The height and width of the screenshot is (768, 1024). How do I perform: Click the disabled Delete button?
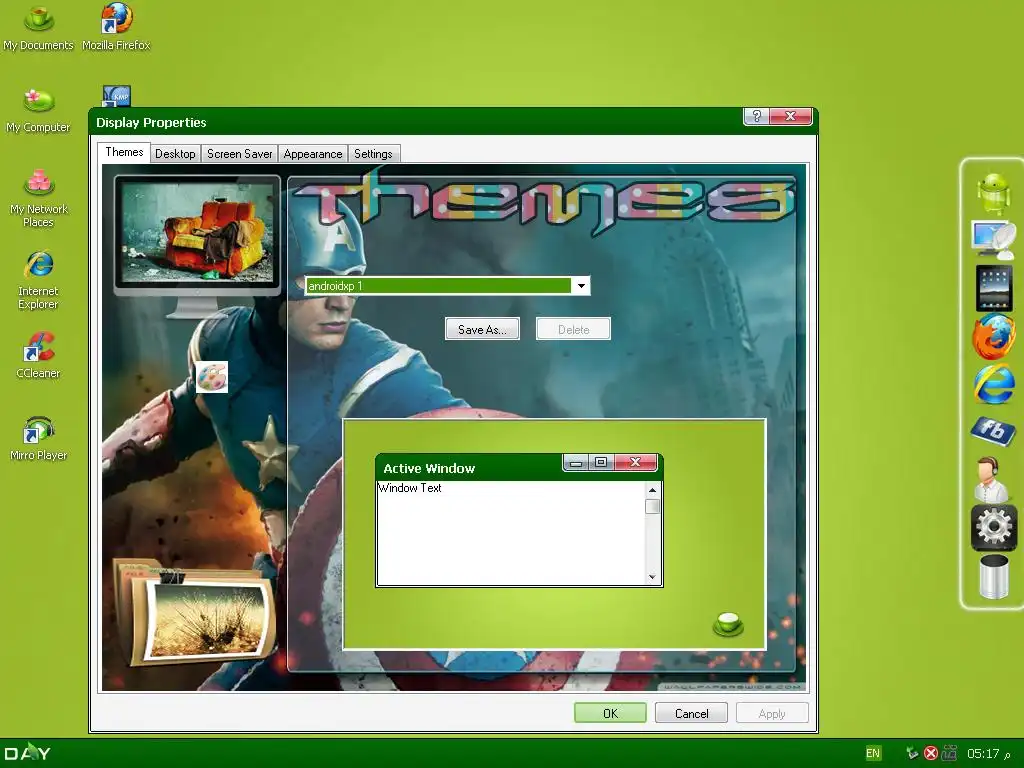pos(573,329)
